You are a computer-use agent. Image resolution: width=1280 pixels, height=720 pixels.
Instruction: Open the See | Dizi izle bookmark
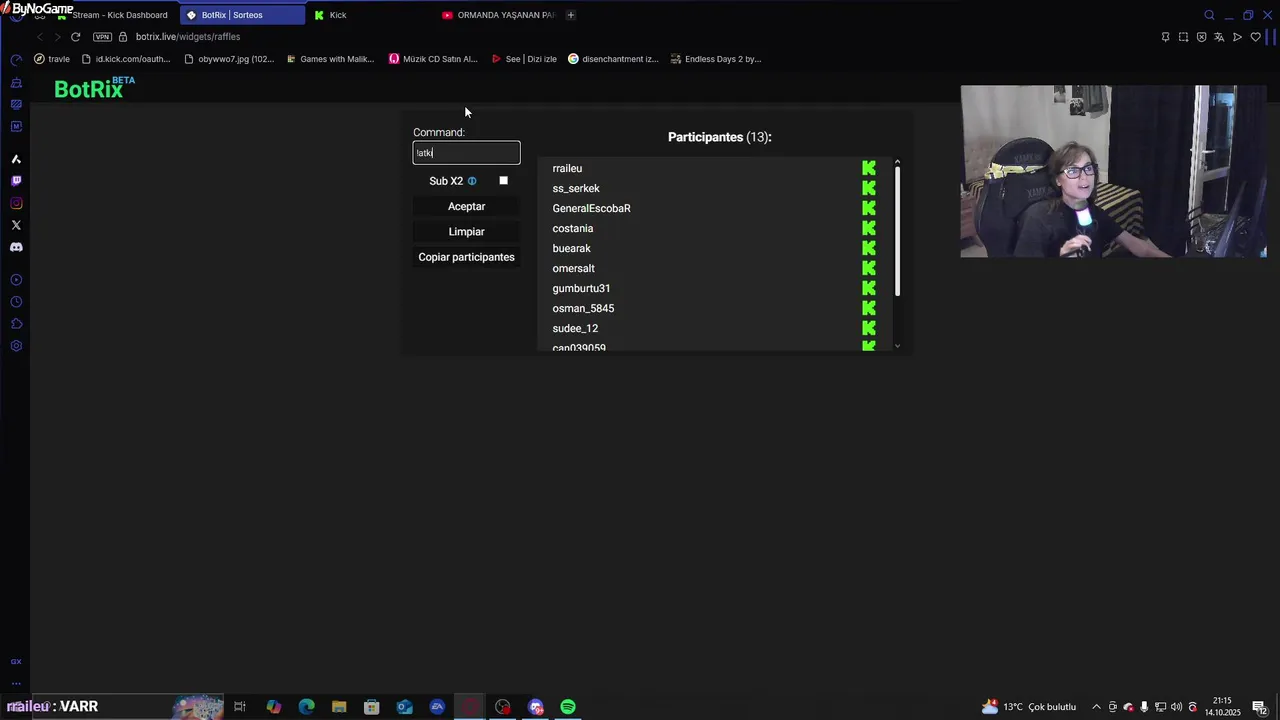(x=524, y=59)
